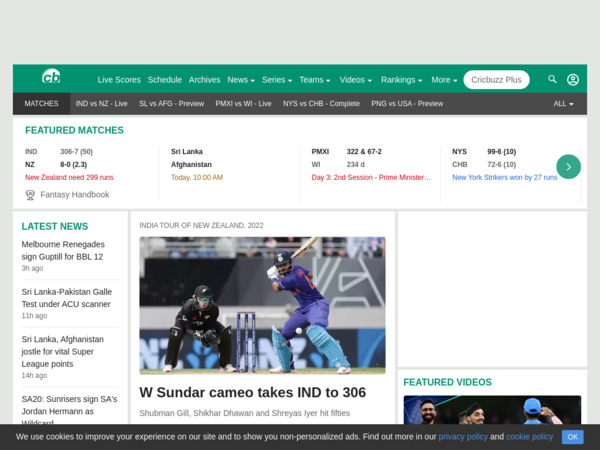
Task: Click PMXI score 322 & 67-2
Action: point(364,152)
